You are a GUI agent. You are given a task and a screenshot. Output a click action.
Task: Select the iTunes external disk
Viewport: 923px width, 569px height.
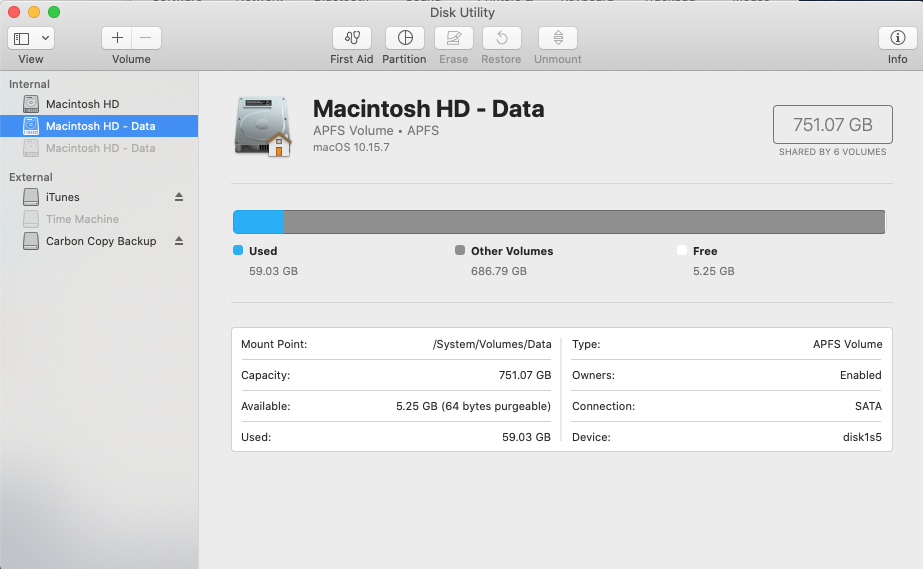coord(99,197)
